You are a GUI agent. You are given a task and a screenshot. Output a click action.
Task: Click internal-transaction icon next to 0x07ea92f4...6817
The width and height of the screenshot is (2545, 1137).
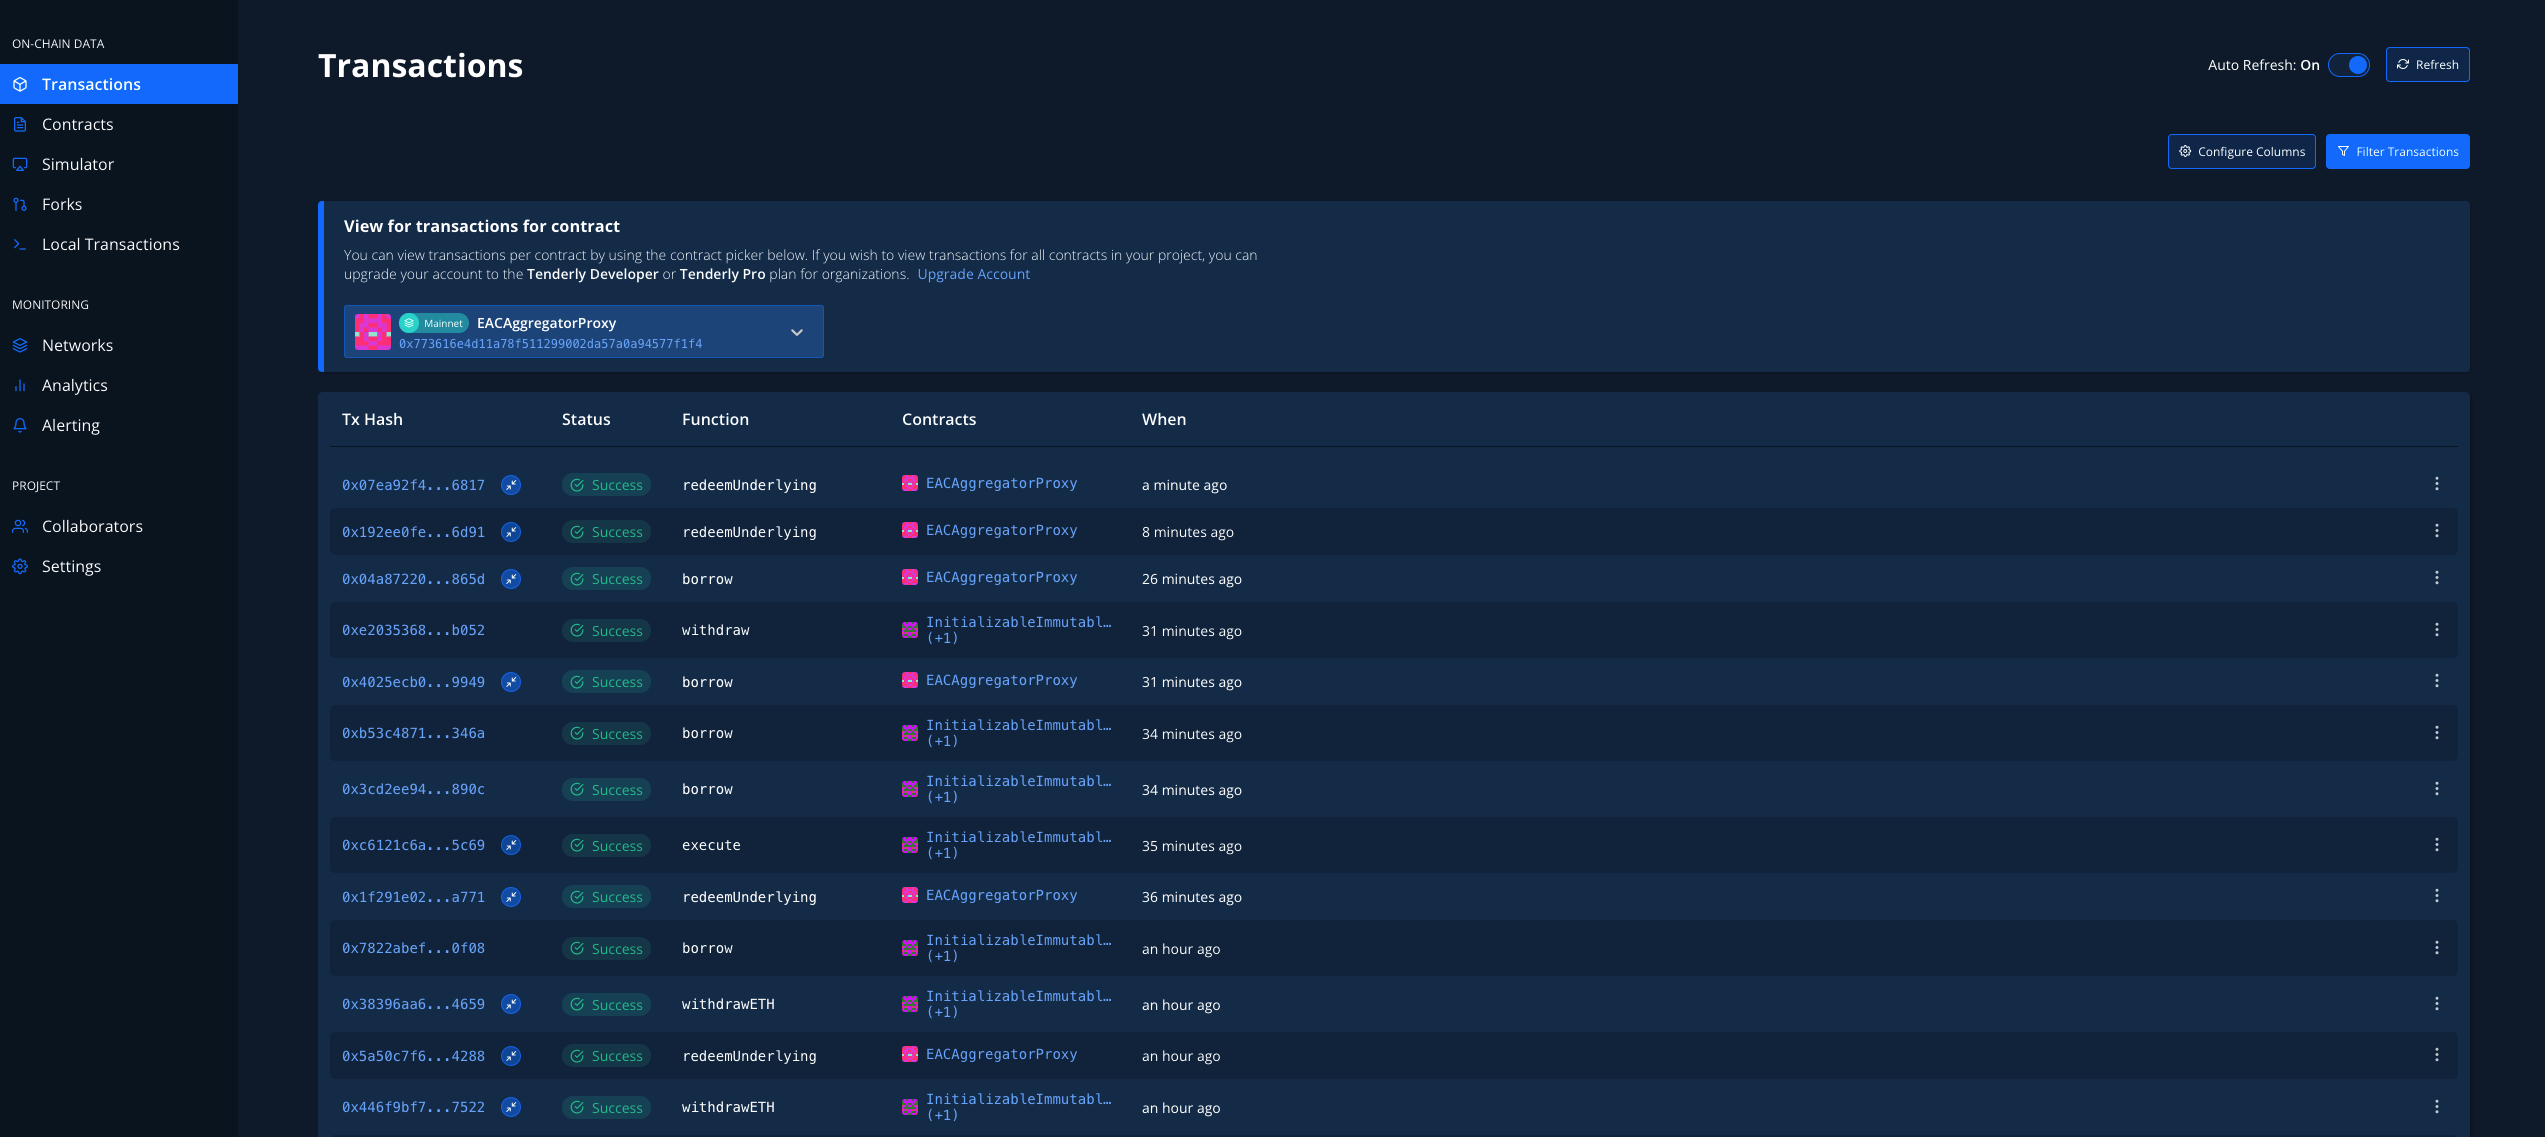511,485
